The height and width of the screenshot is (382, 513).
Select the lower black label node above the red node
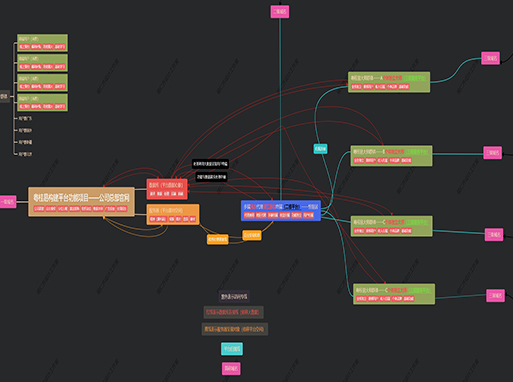point(211,177)
